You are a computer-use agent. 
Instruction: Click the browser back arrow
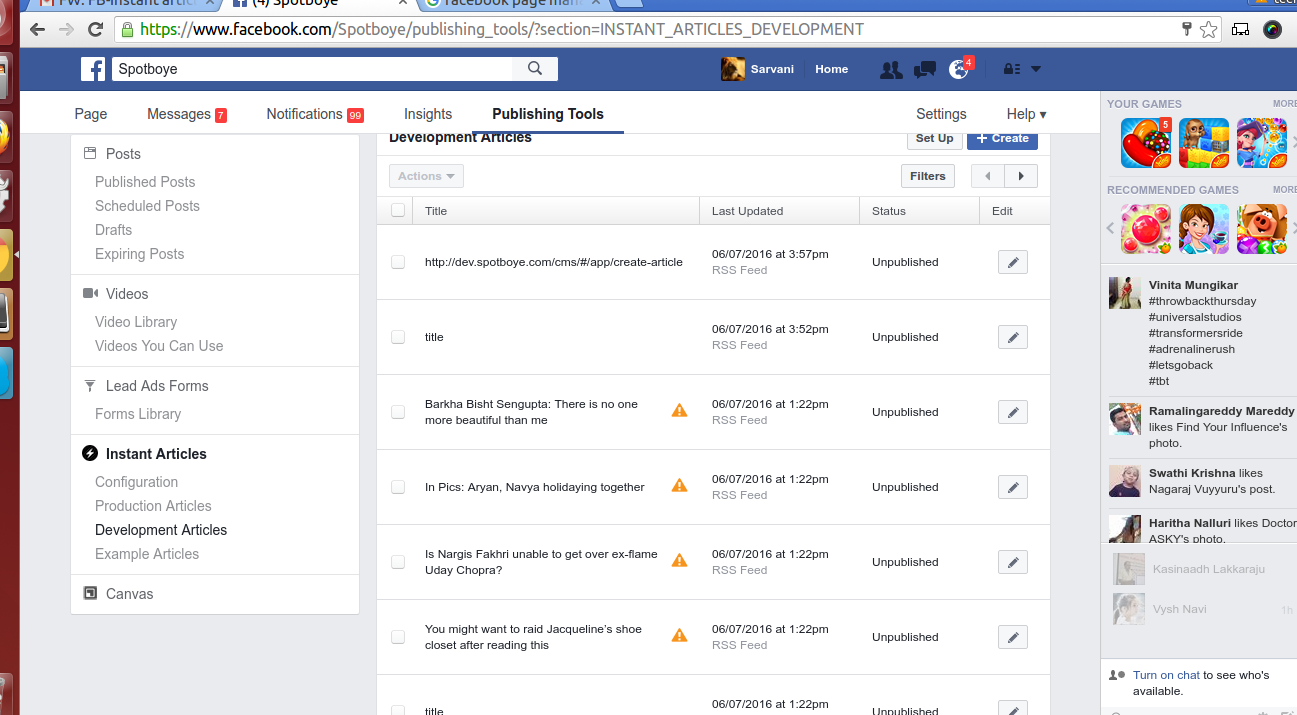click(x=38, y=29)
